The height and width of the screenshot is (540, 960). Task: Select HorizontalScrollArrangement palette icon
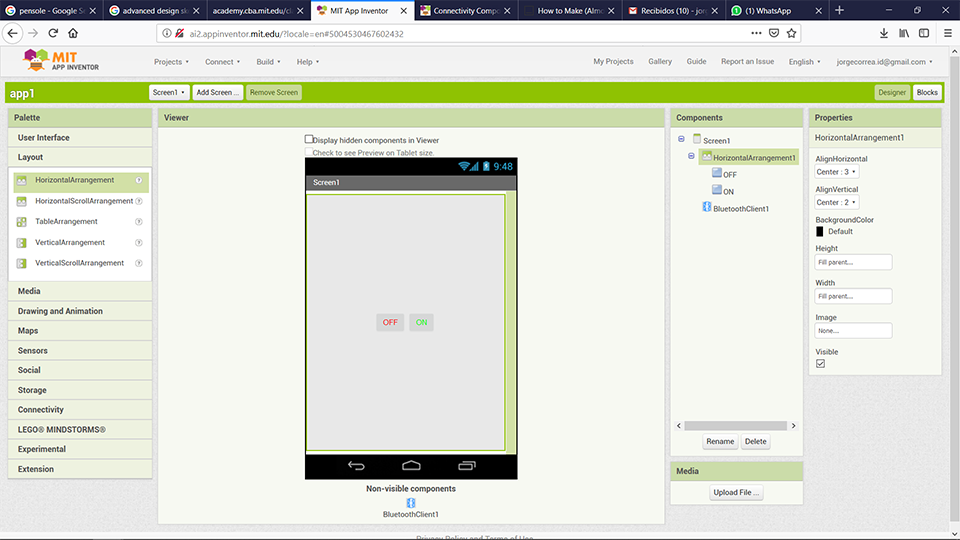tap(21, 201)
